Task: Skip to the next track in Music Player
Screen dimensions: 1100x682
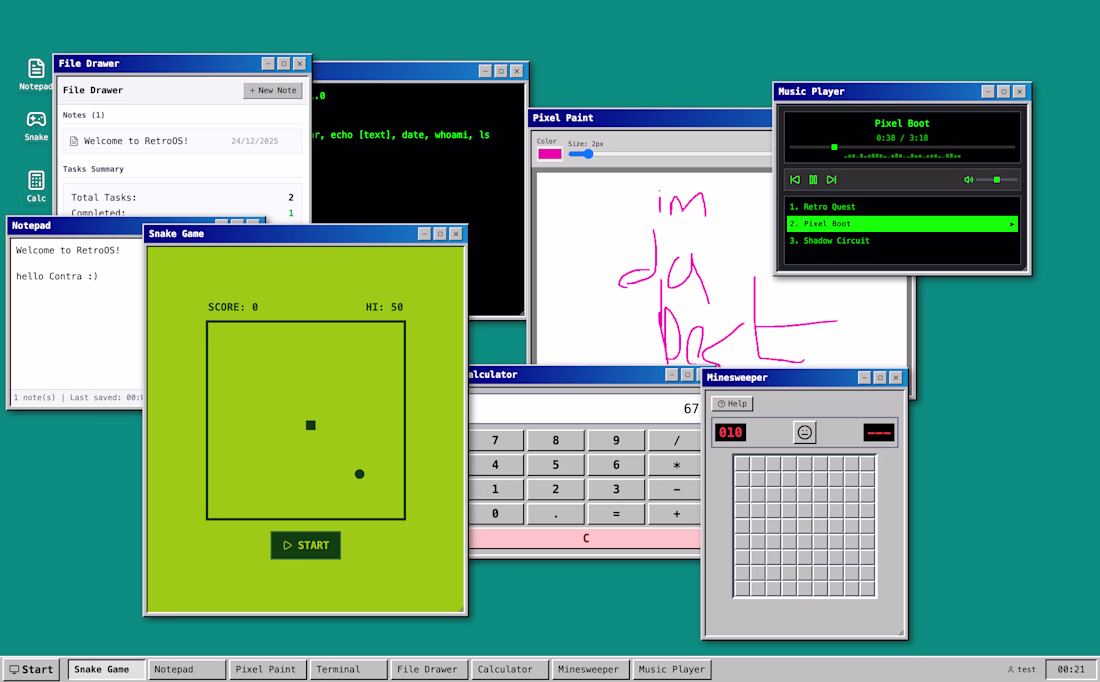Action: coord(831,180)
